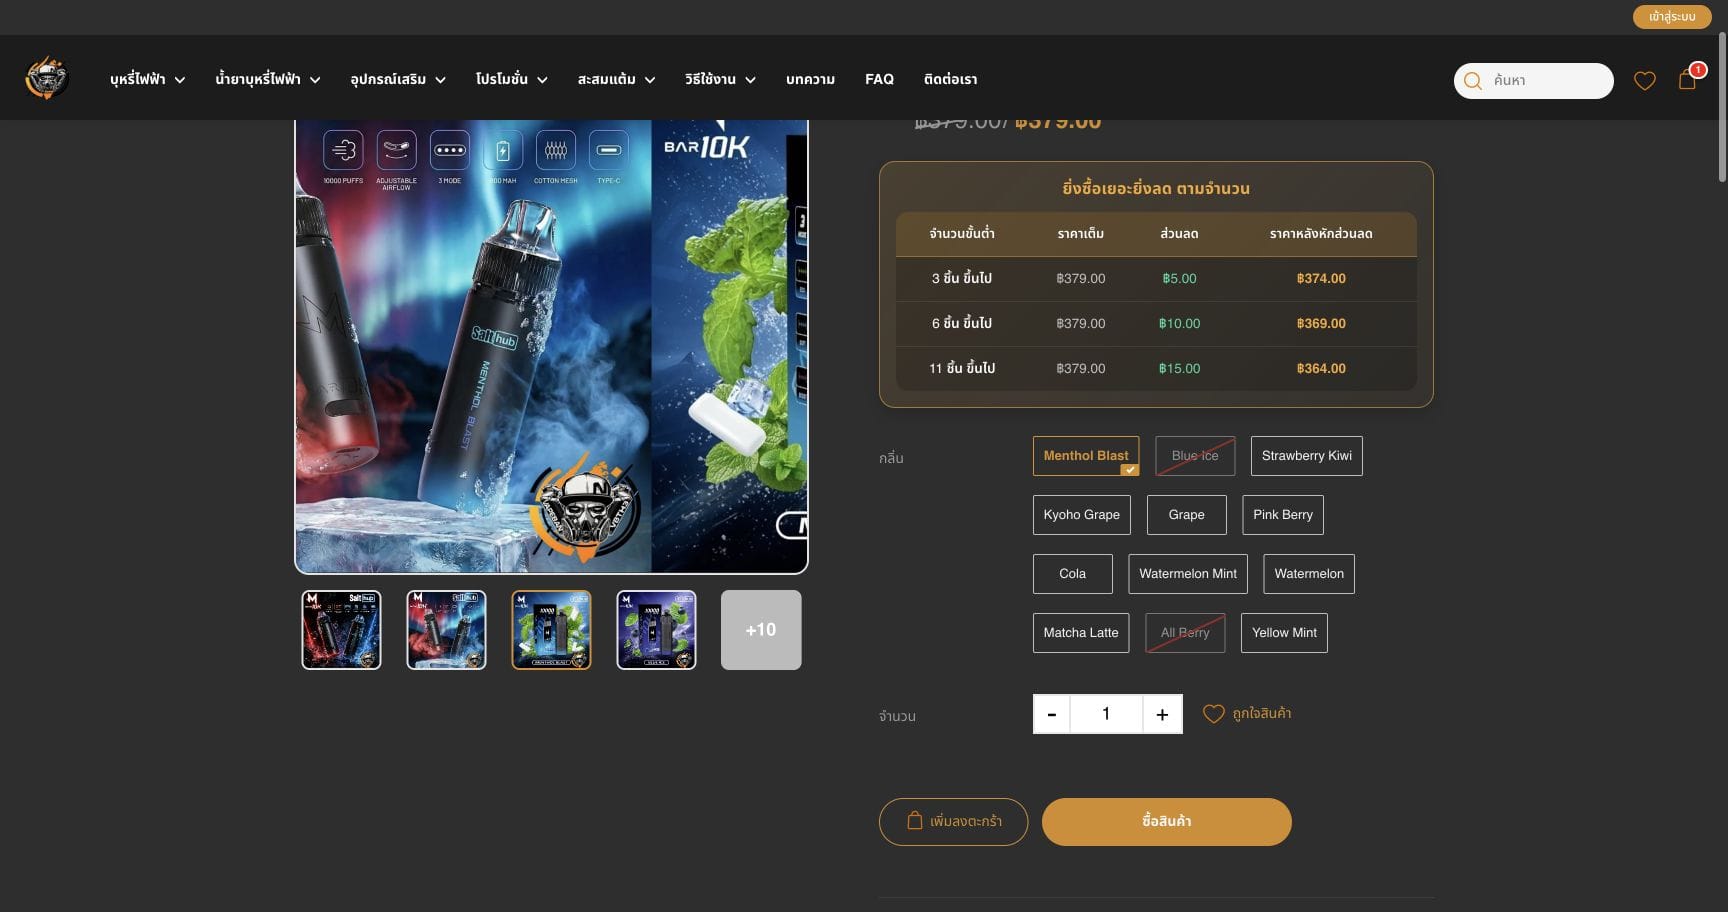
Task: Click the ถูกใจสินค้า wishlist link
Action: coord(1262,714)
